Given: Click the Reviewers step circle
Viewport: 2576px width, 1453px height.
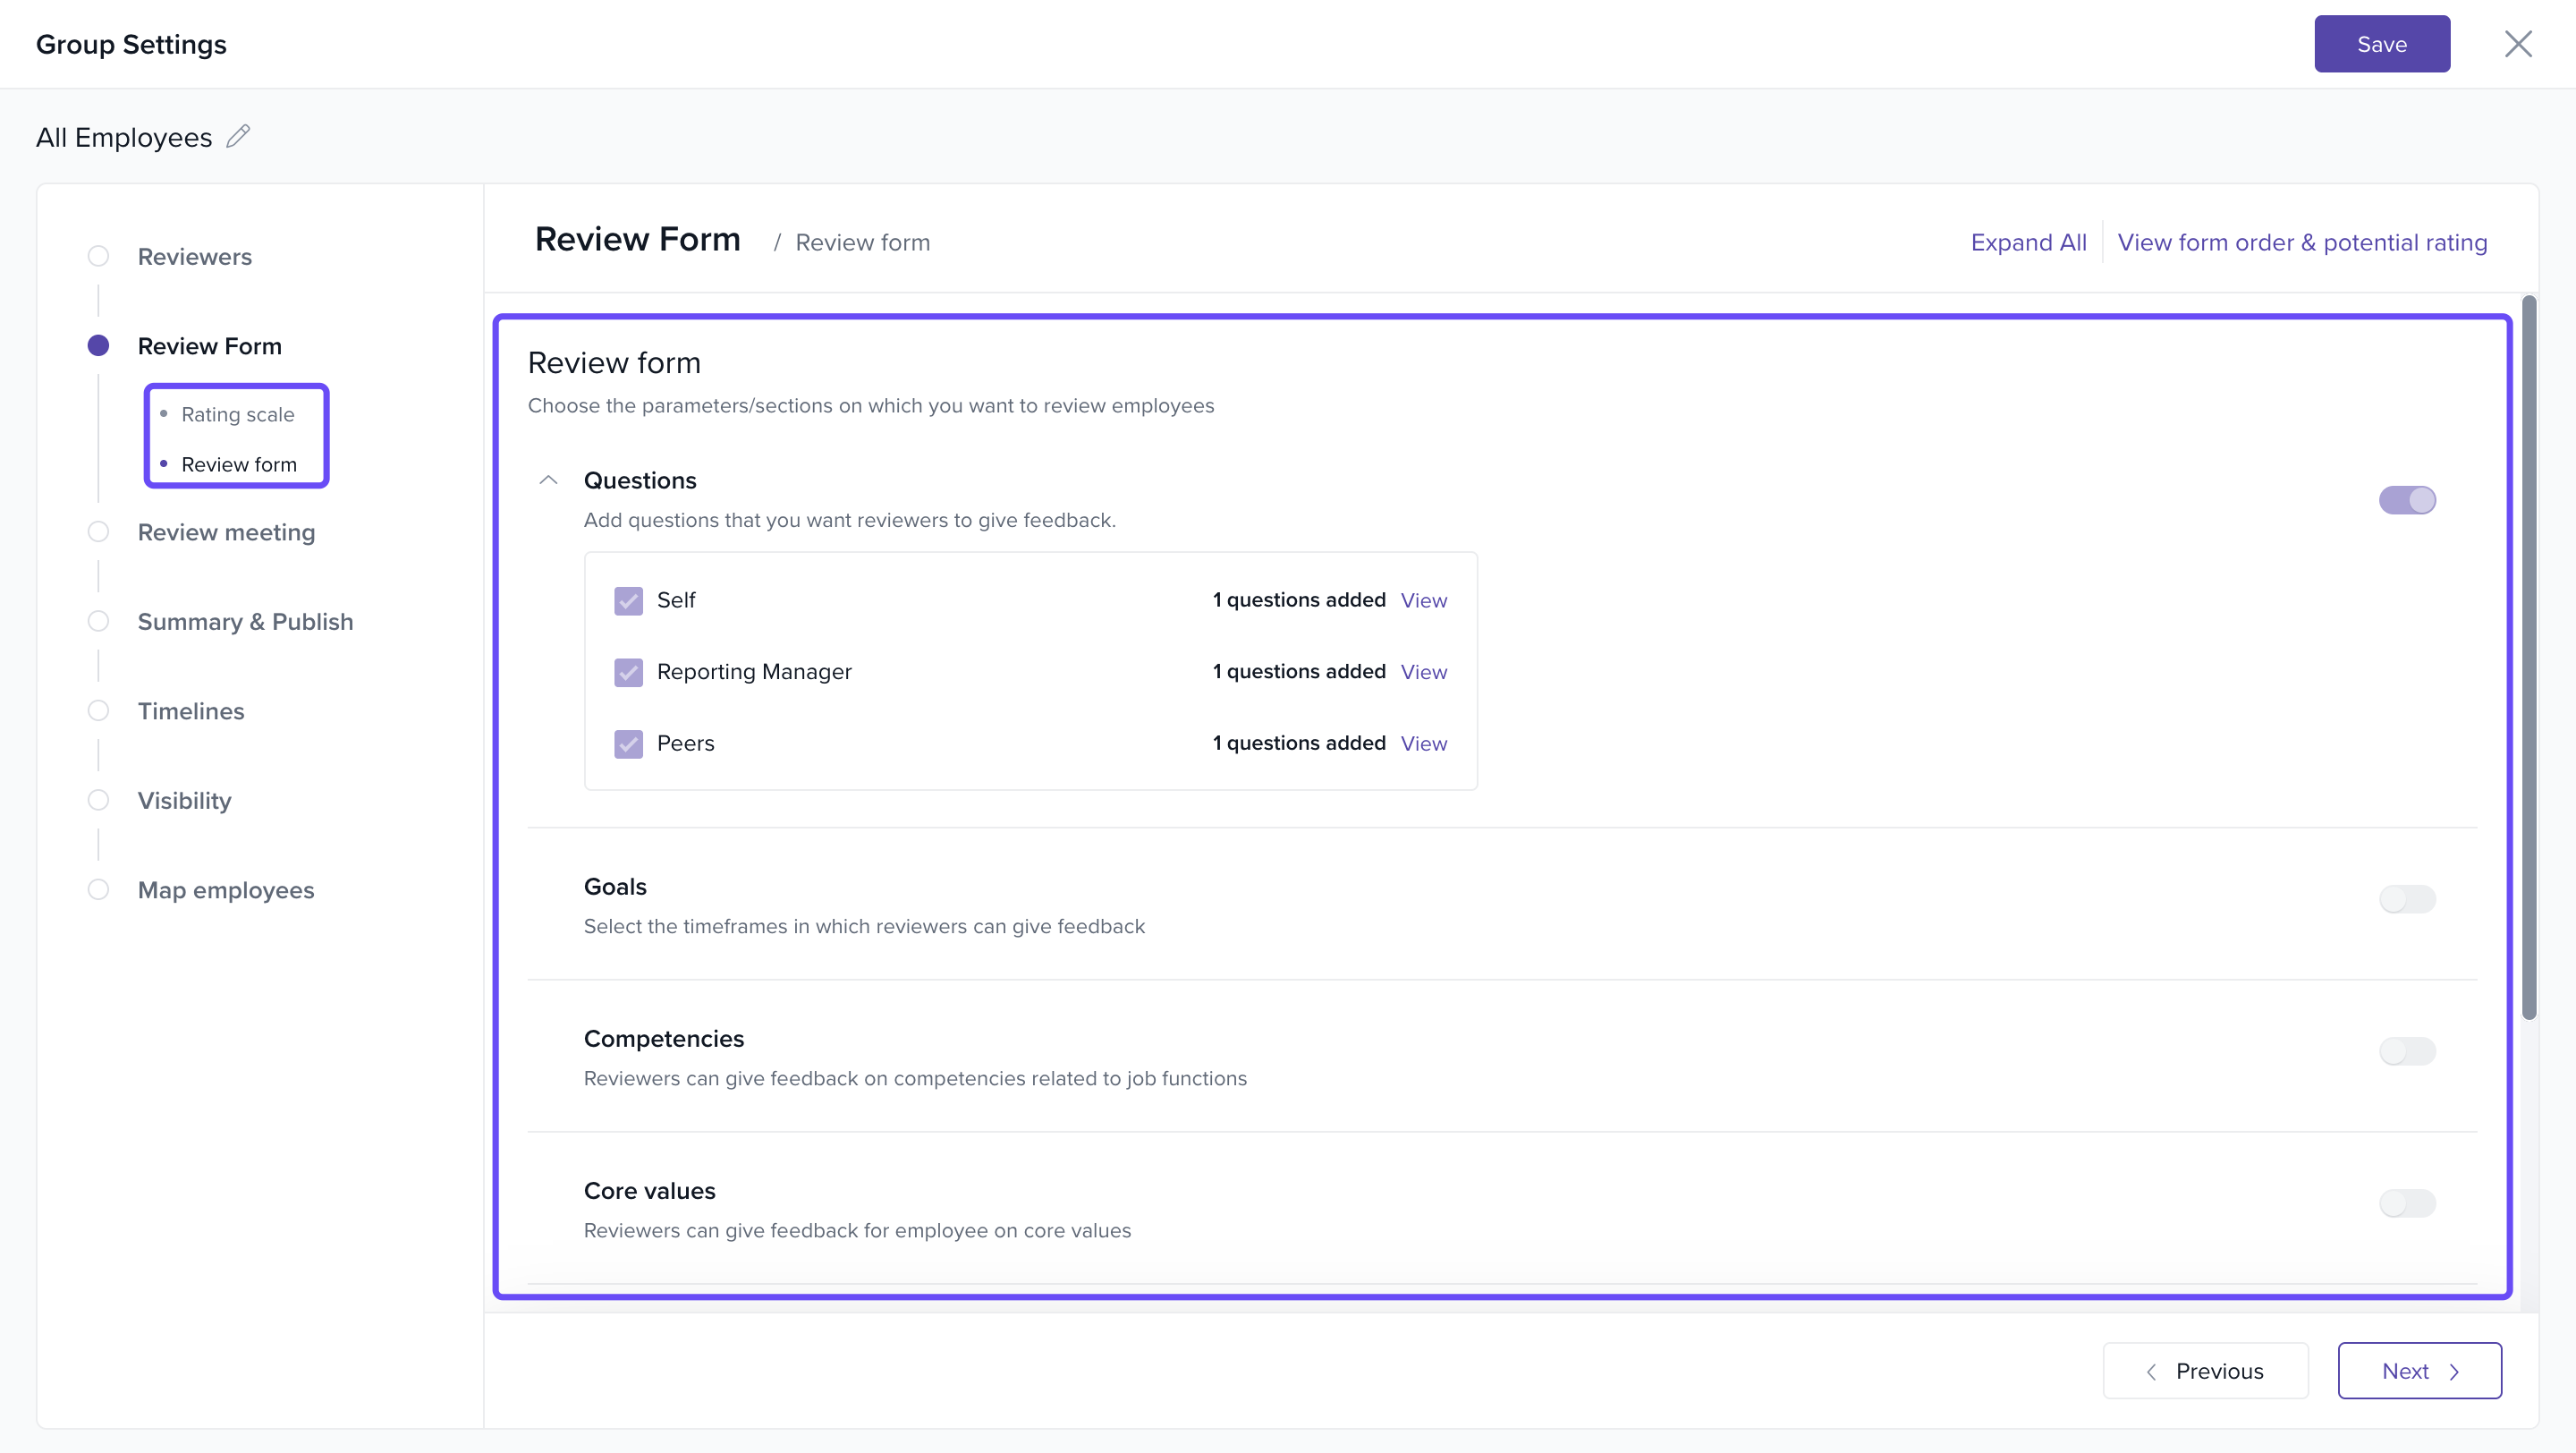Looking at the screenshot, I should (98, 256).
